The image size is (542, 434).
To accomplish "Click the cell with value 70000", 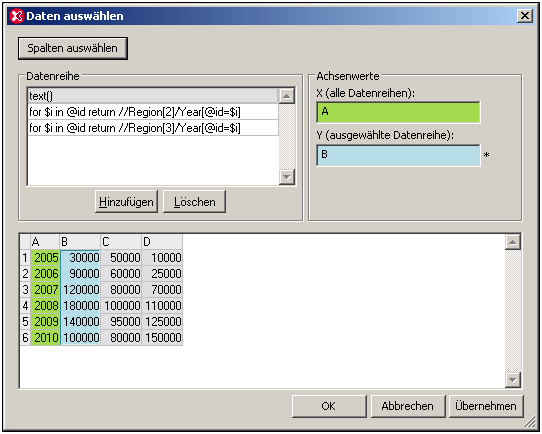I will 162,290.
